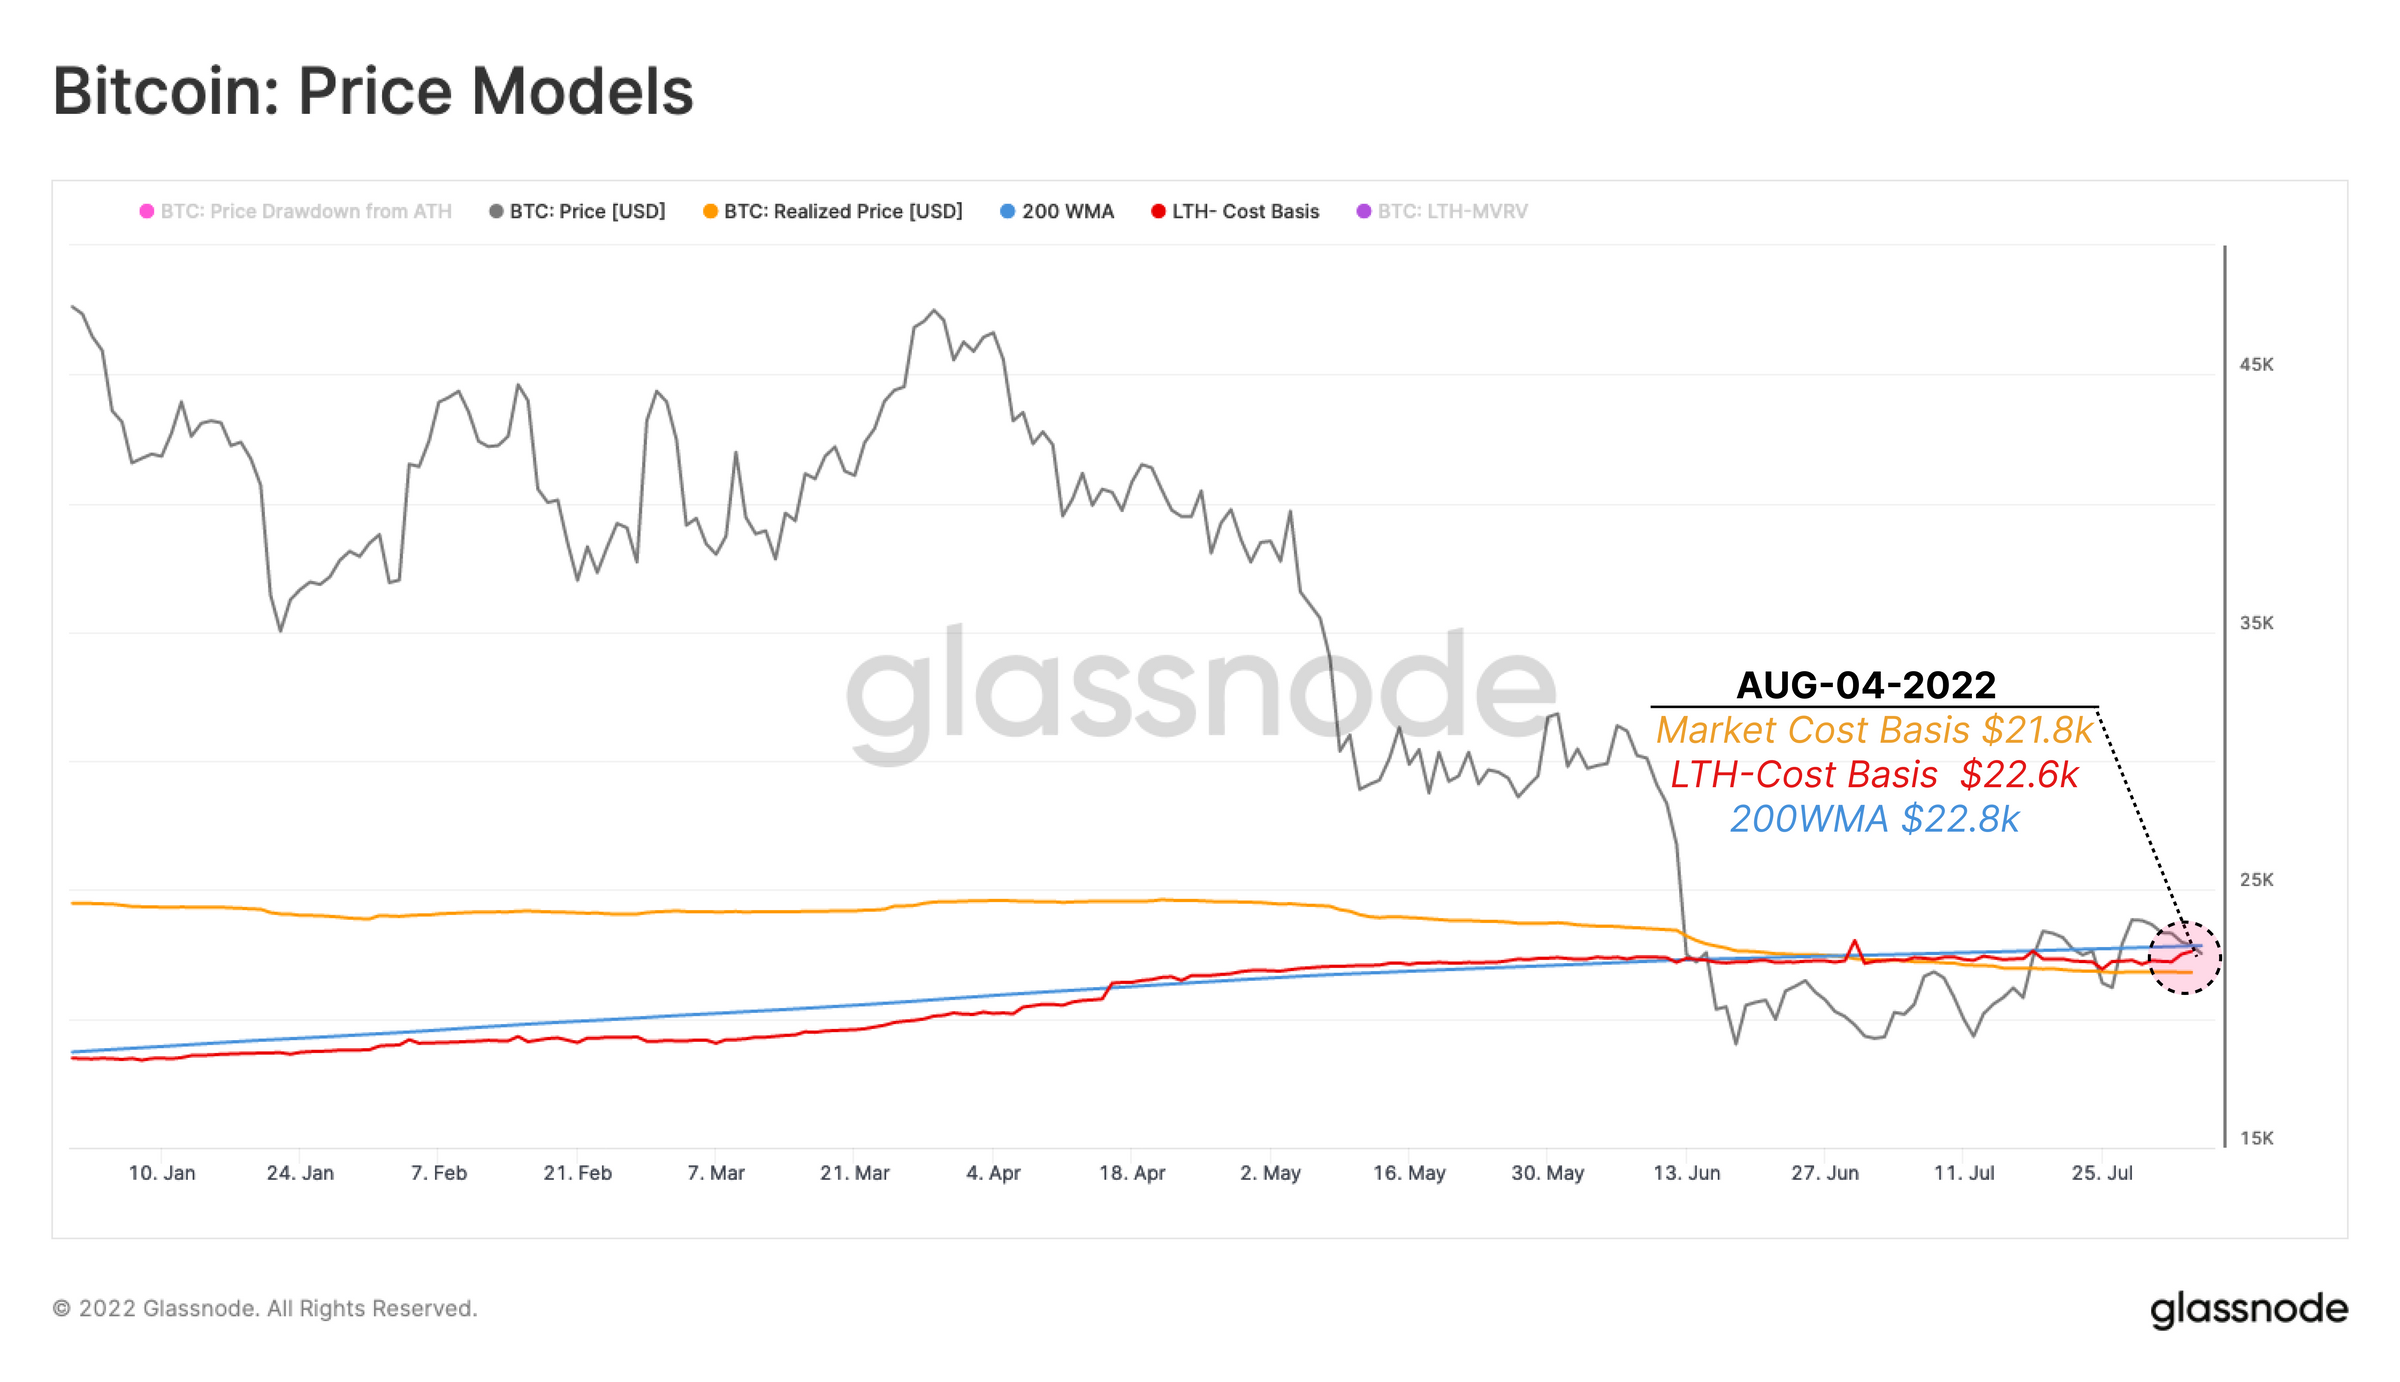
Task: Click the pink Price Drawdown legend dot
Action: [x=146, y=211]
